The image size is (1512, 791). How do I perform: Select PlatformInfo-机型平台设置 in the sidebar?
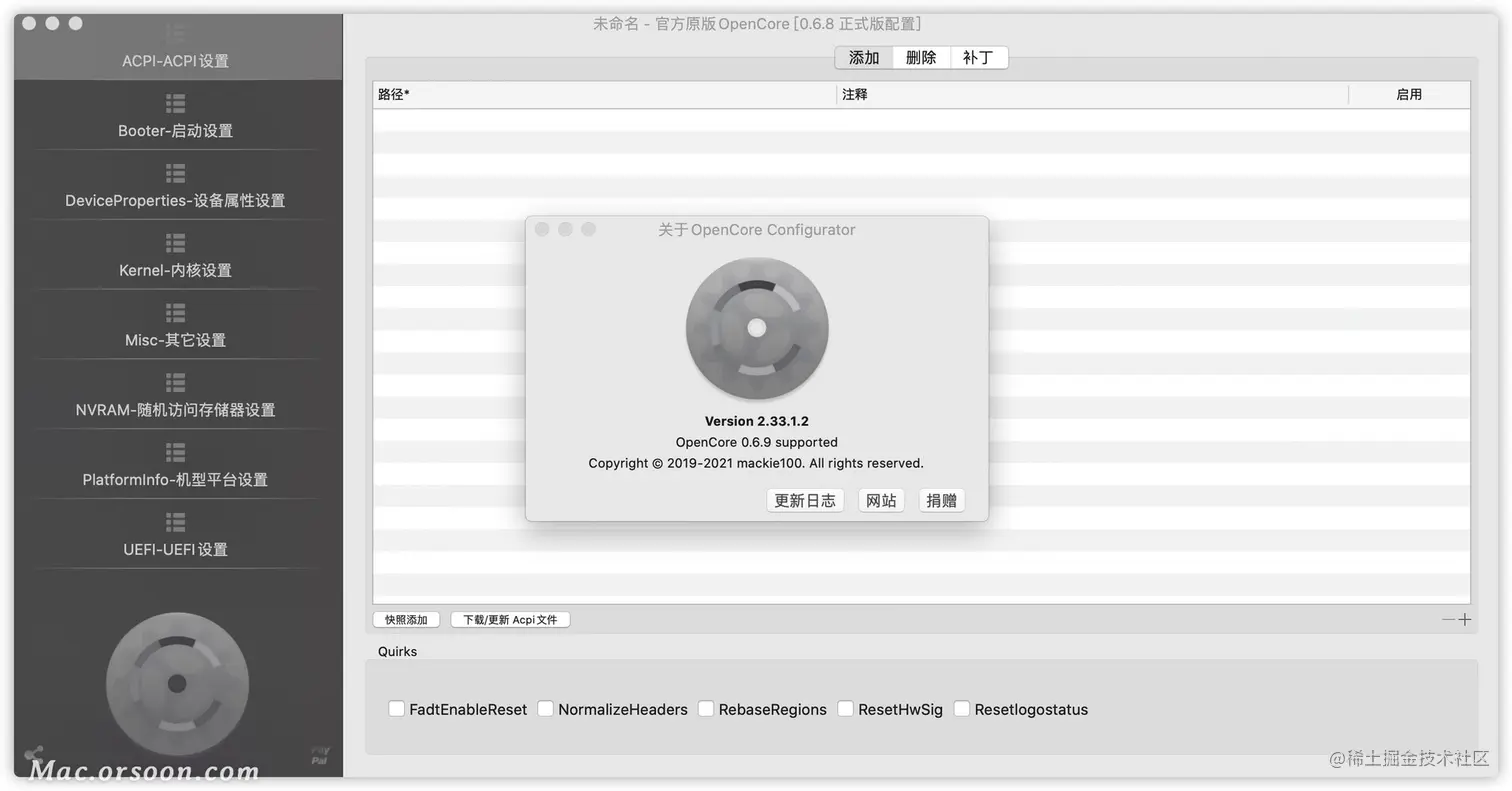(176, 479)
